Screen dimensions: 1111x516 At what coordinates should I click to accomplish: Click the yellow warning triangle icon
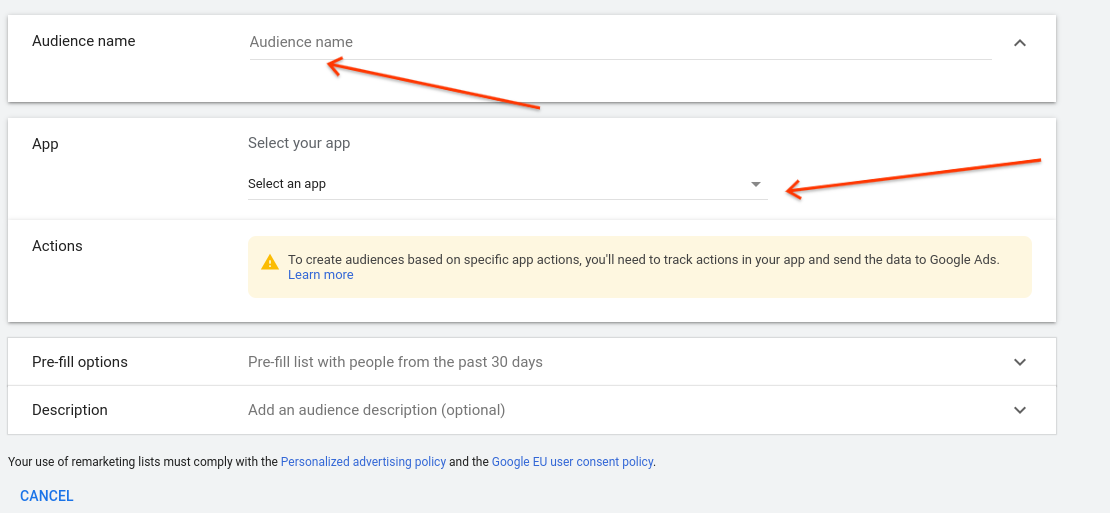(x=270, y=262)
